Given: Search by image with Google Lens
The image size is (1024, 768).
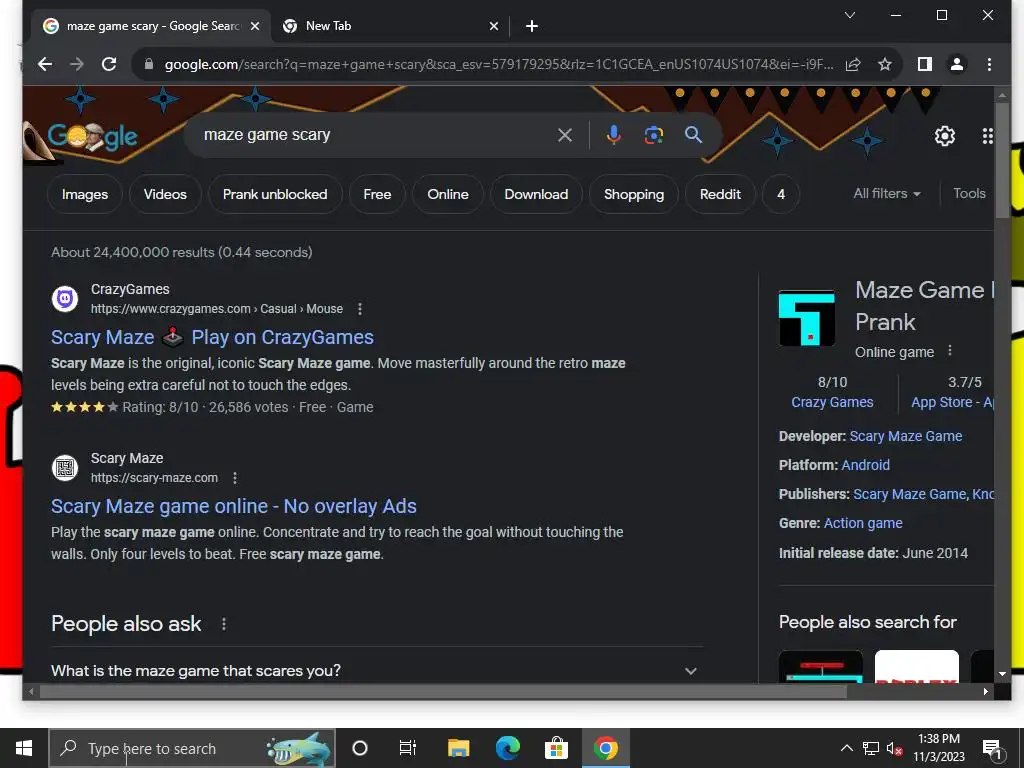Looking at the screenshot, I should click(654, 135).
